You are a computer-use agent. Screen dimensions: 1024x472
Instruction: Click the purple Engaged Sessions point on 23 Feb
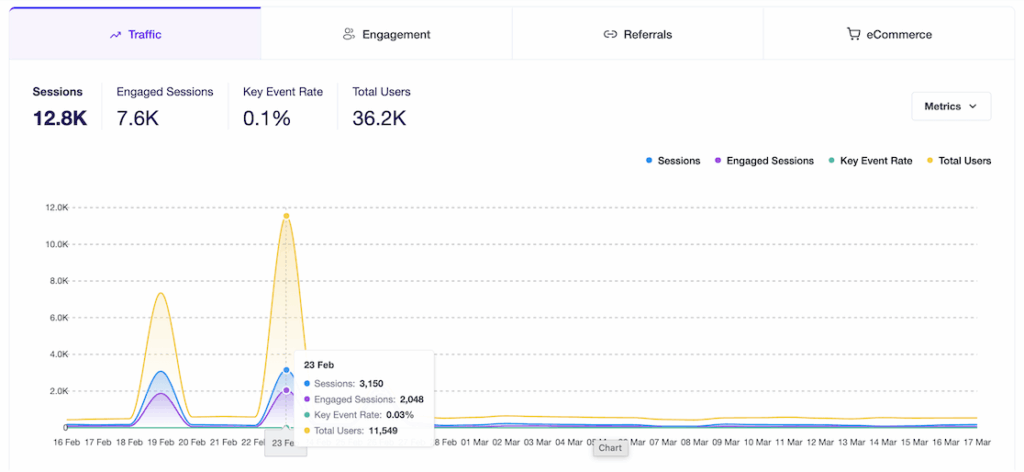[286, 390]
